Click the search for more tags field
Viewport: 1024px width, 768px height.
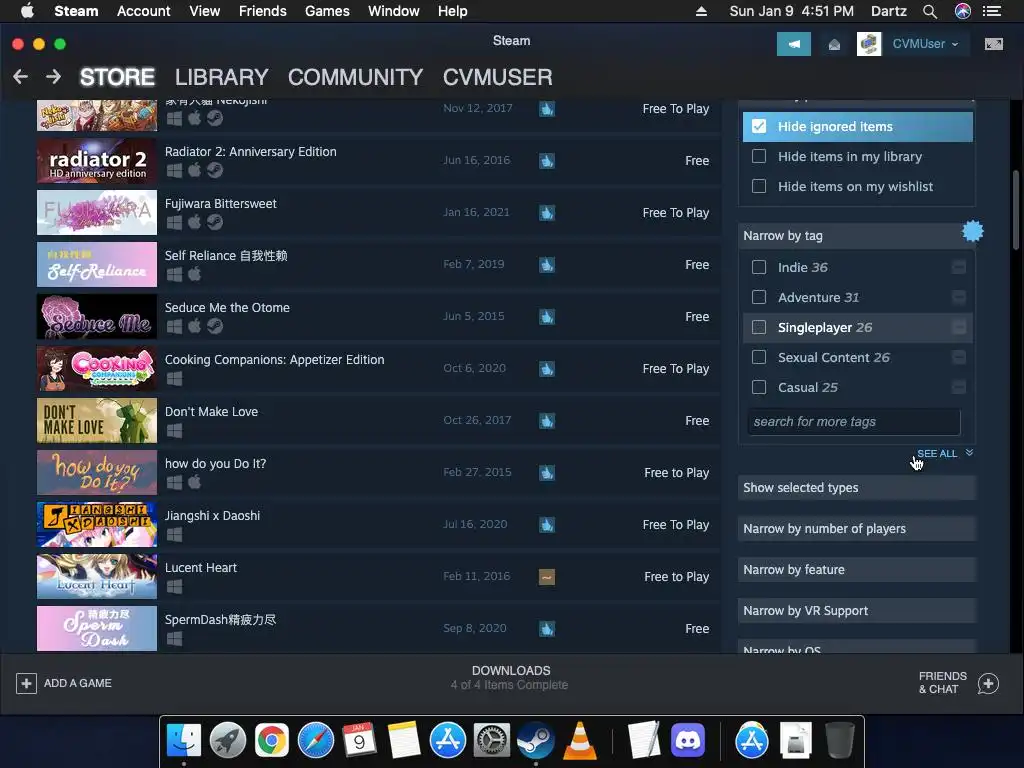(854, 422)
